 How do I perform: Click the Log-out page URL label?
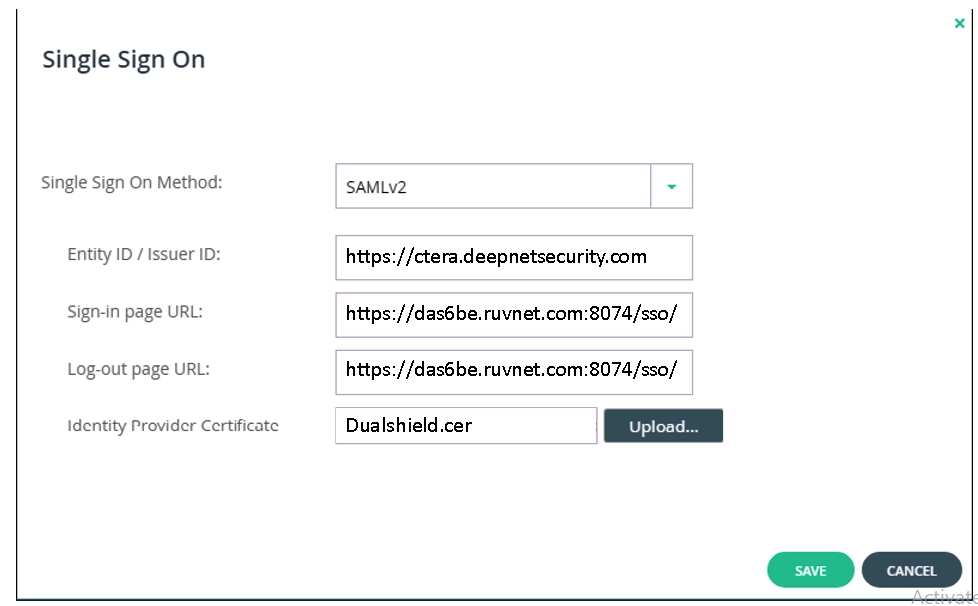138,368
